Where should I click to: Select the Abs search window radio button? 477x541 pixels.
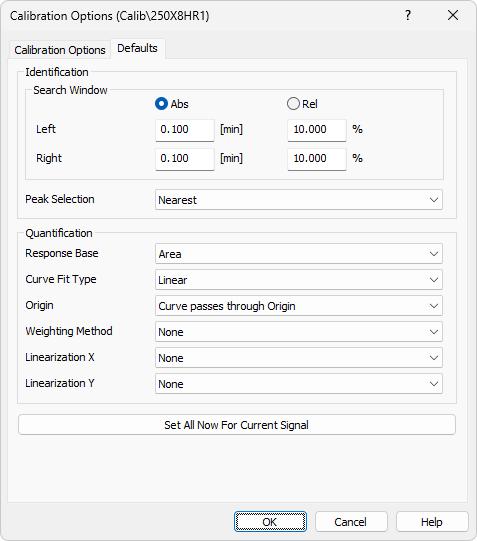coord(172,104)
